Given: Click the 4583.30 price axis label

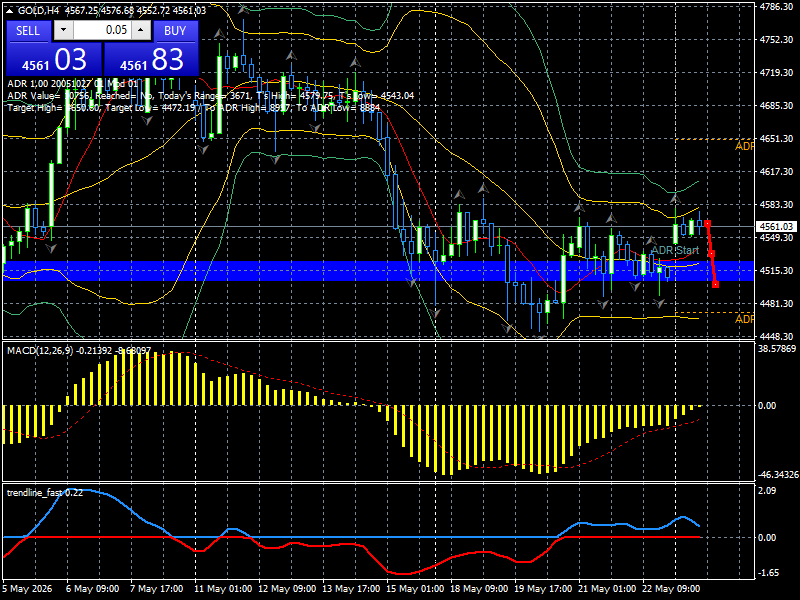Looking at the screenshot, I should pos(776,205).
